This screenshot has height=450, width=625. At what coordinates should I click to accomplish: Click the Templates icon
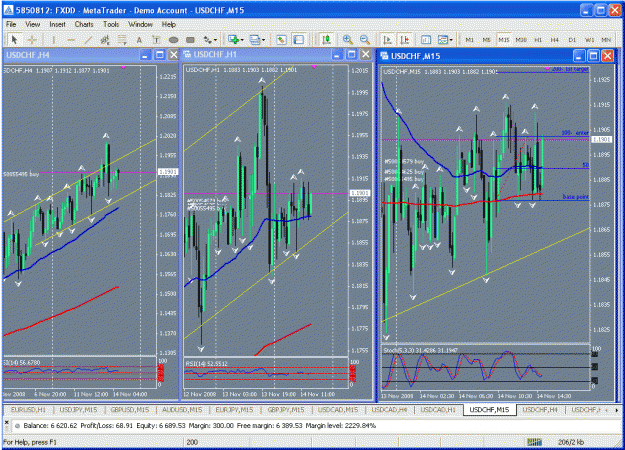pyautogui.click(x=442, y=39)
